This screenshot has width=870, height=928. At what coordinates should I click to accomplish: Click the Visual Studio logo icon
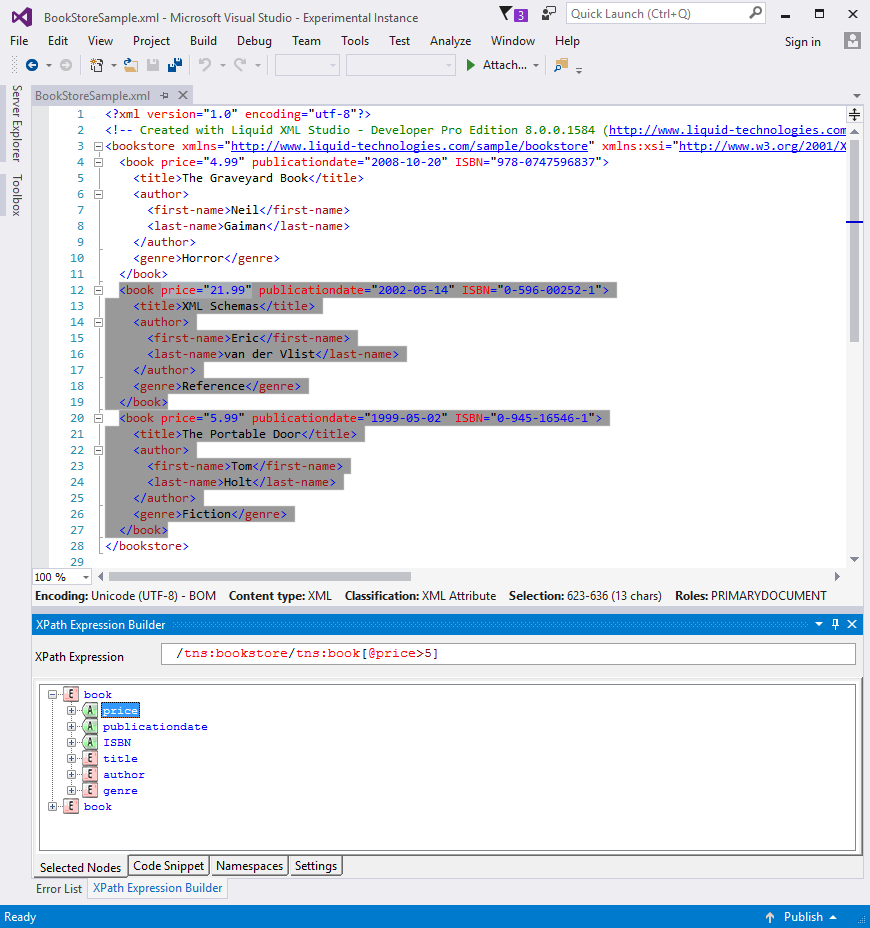coord(22,17)
